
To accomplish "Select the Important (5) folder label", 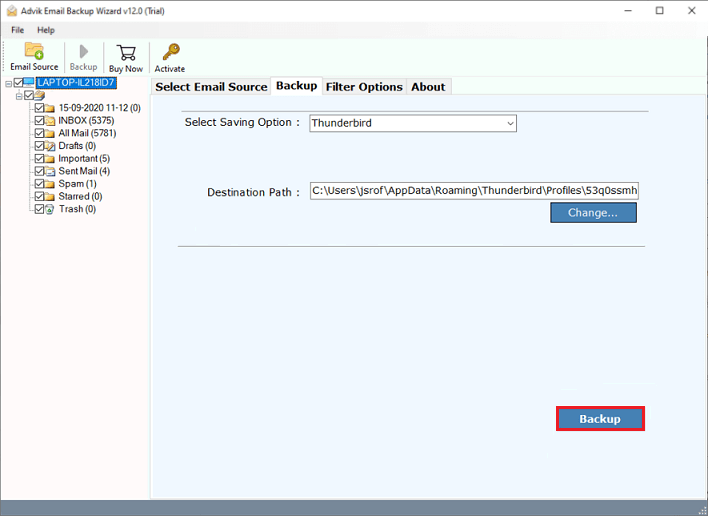I will [84, 158].
